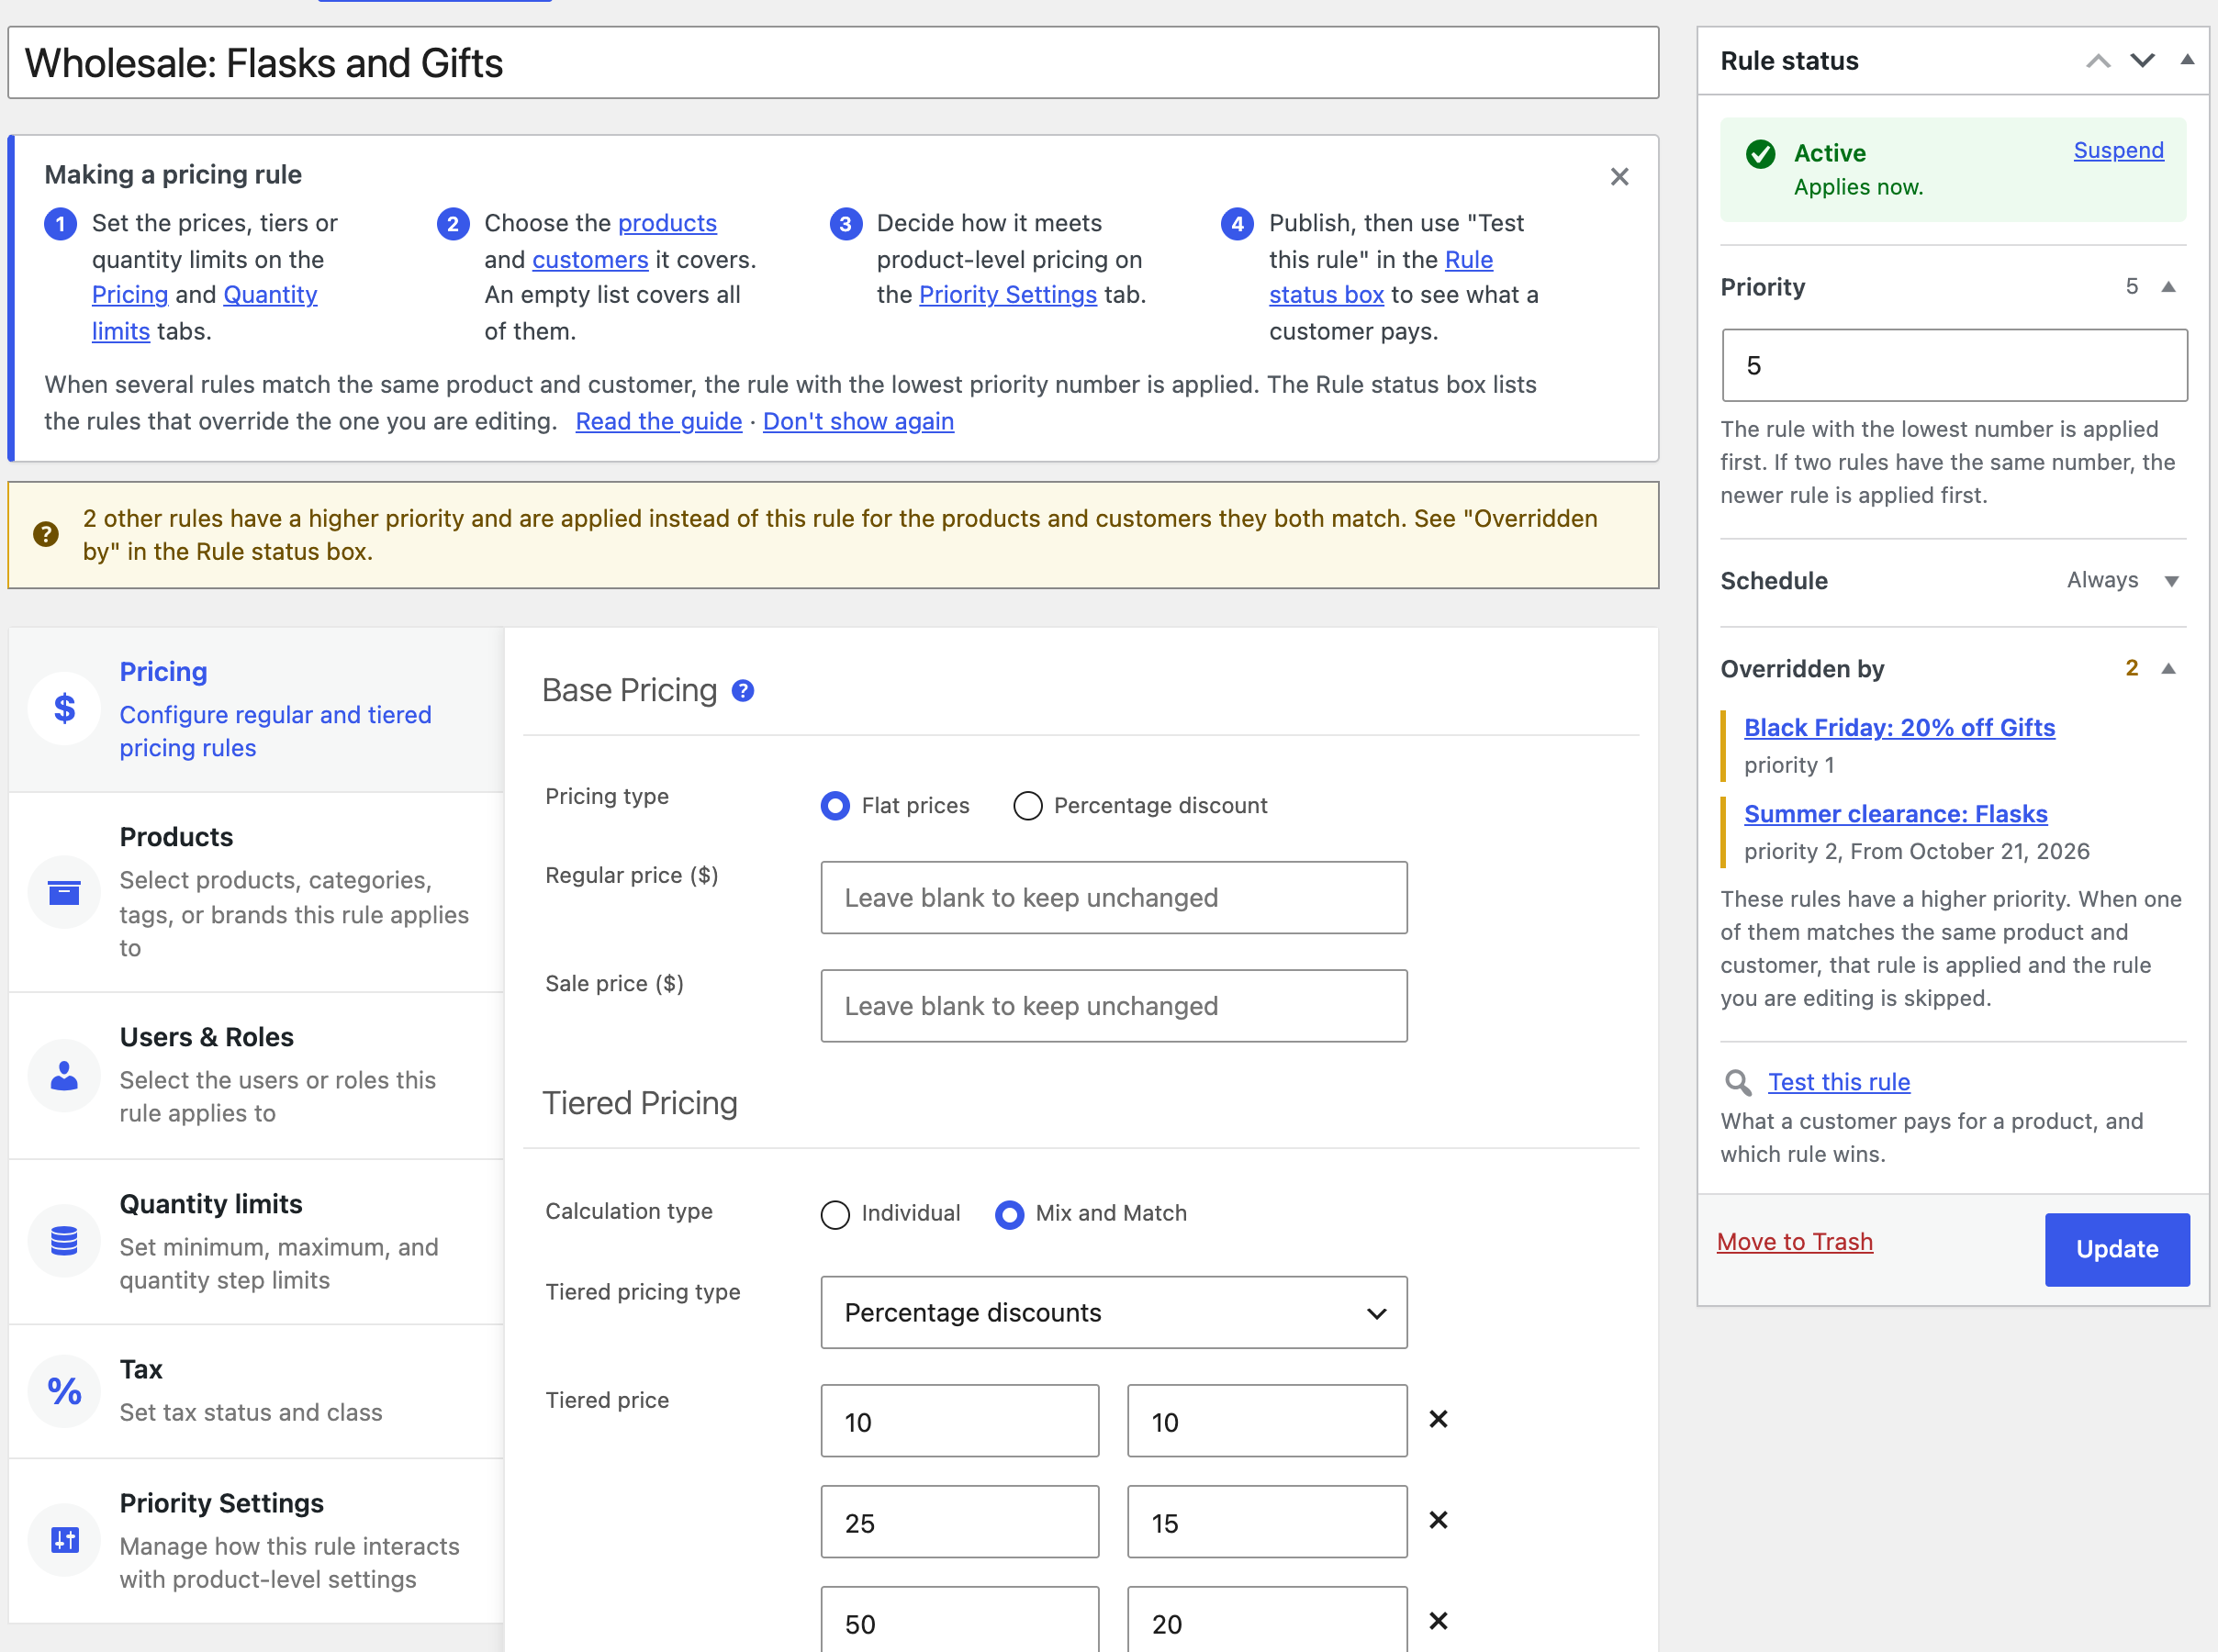This screenshot has width=2218, height=1652.
Task: Select Individual calculation type
Action: pos(835,1214)
